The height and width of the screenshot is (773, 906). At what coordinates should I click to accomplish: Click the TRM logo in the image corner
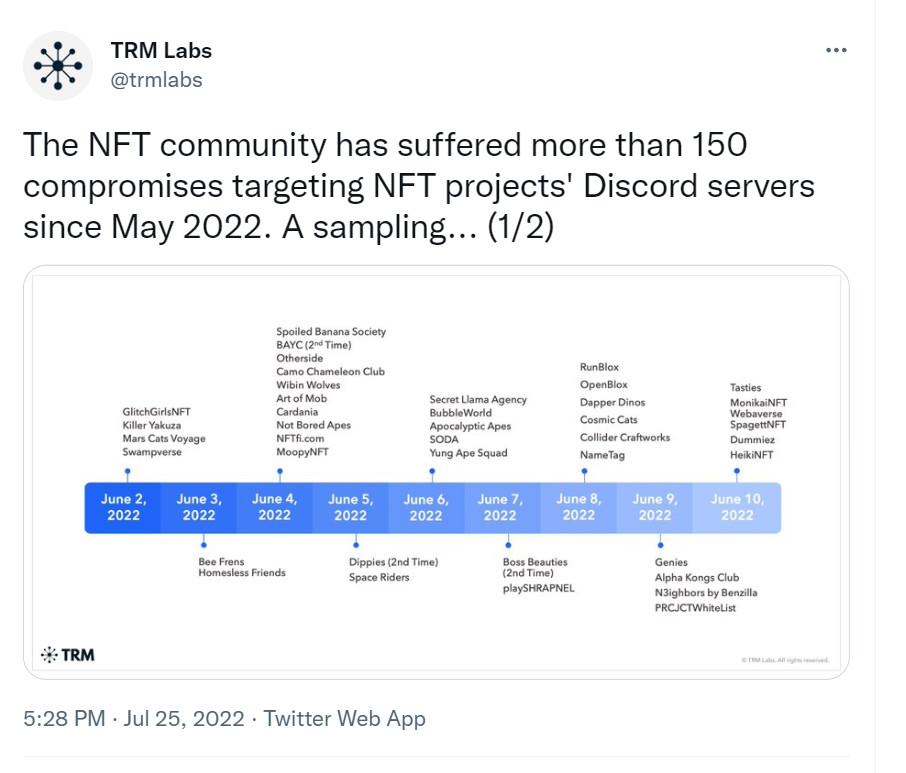coord(68,655)
